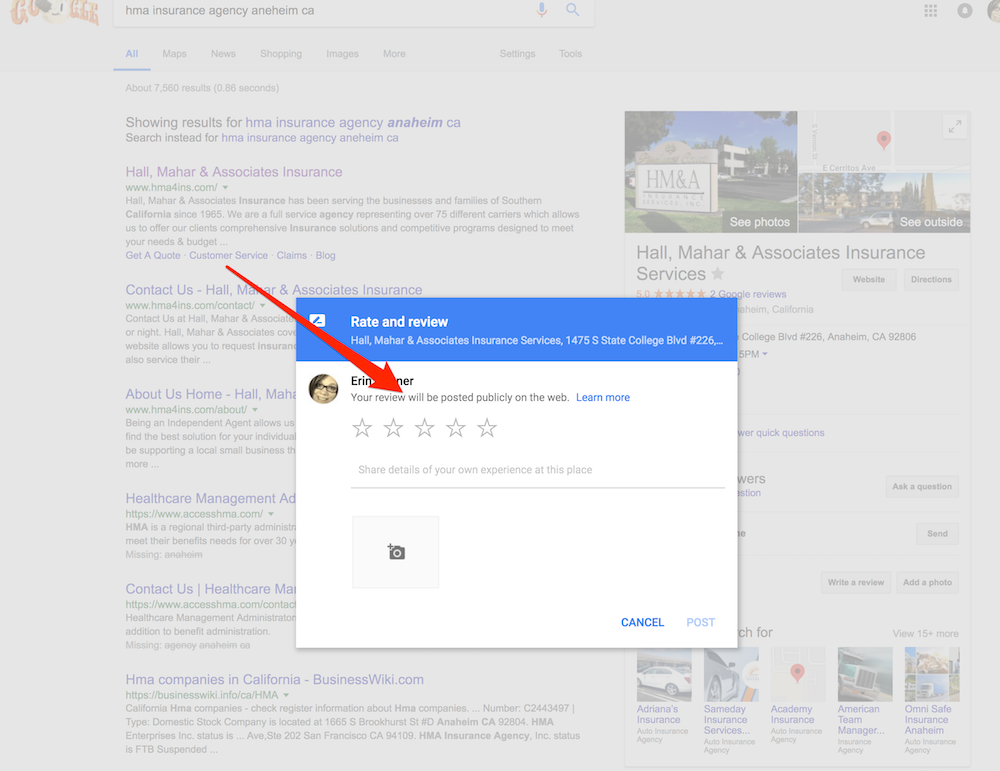Open Adriana's Insurance related result

click(x=664, y=695)
